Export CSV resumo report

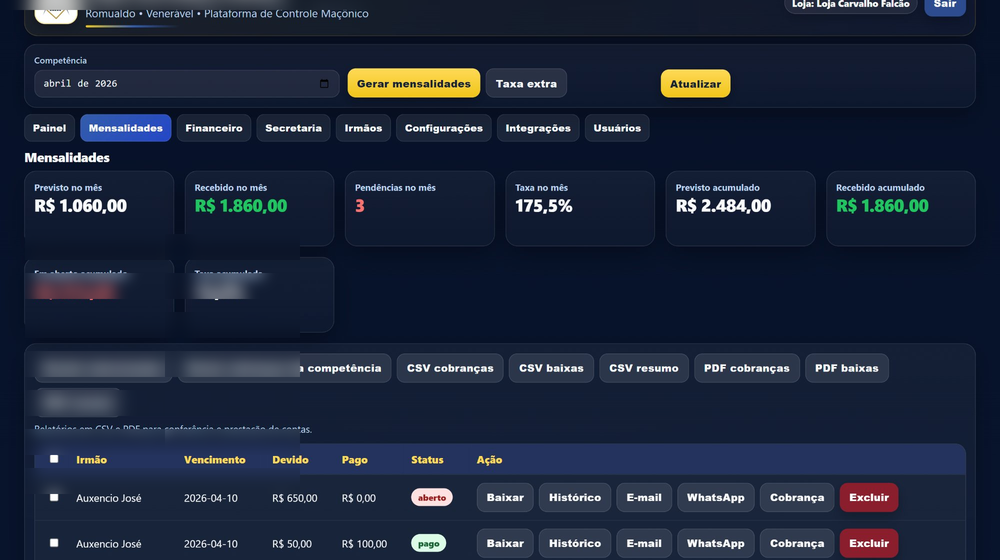pyautogui.click(x=643, y=368)
